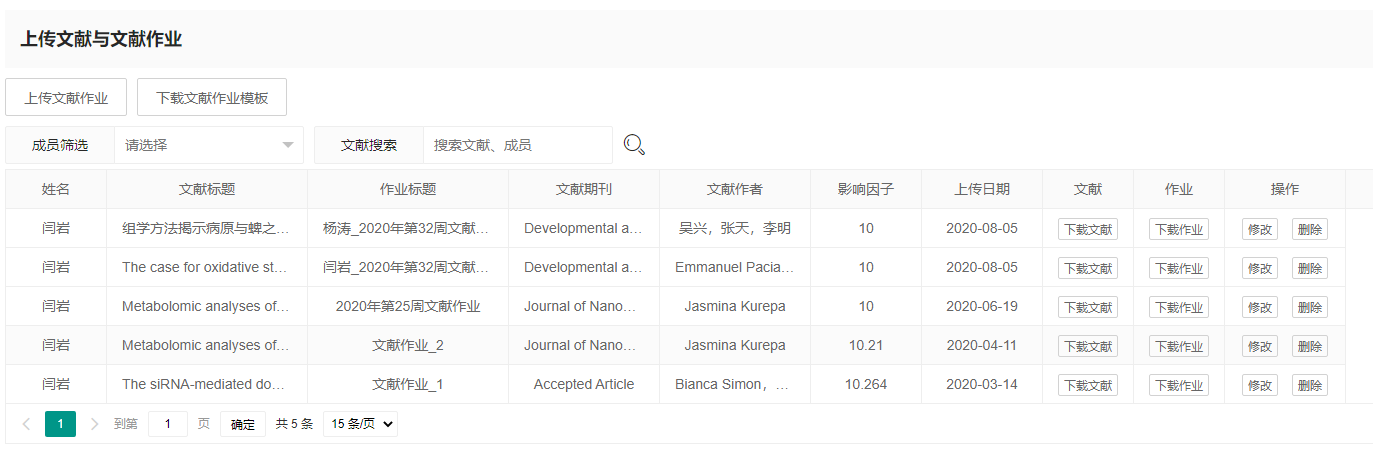Click the 成员筛选 label
This screenshot has width=1373, height=459.
(x=60, y=145)
